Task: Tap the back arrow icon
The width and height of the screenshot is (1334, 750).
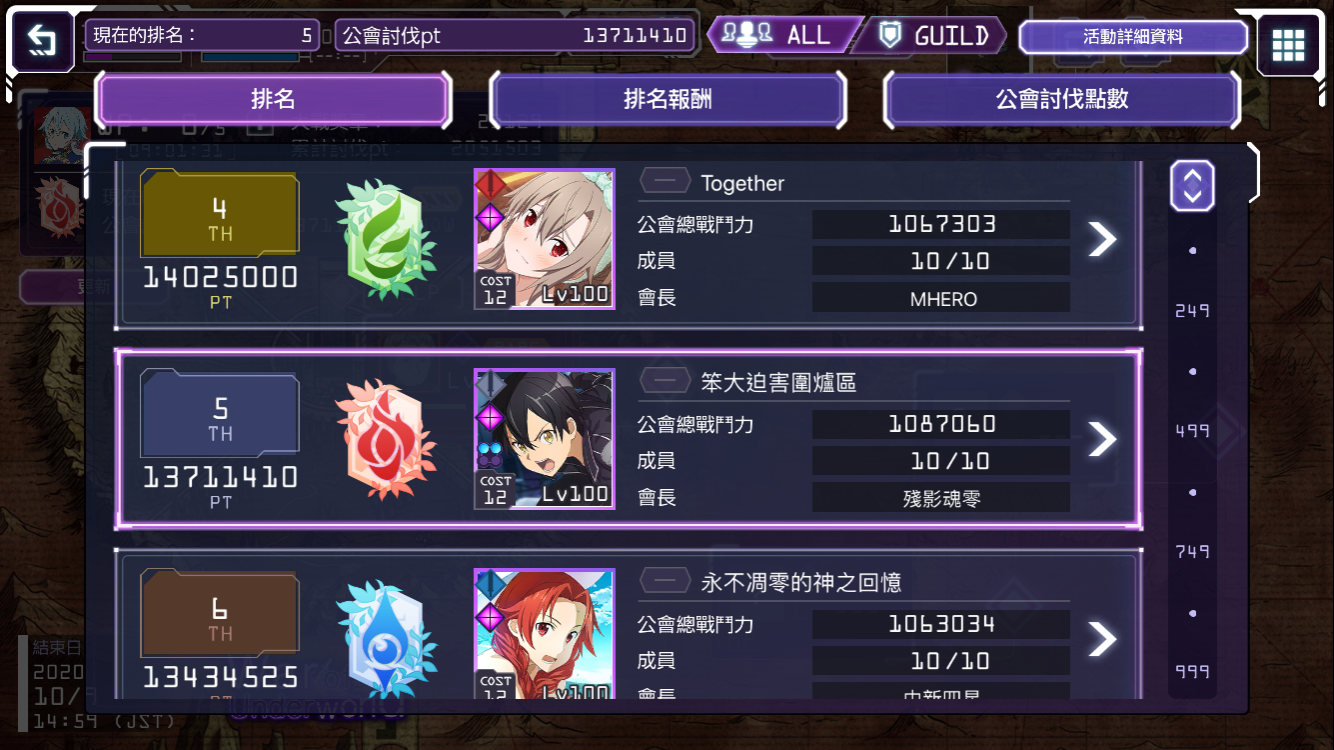Action: 43,41
